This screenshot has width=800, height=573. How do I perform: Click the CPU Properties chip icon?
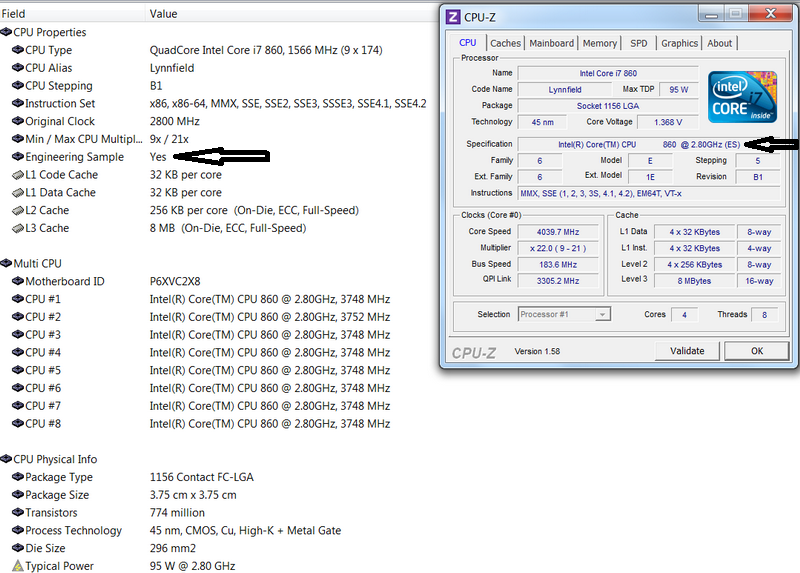[6, 32]
